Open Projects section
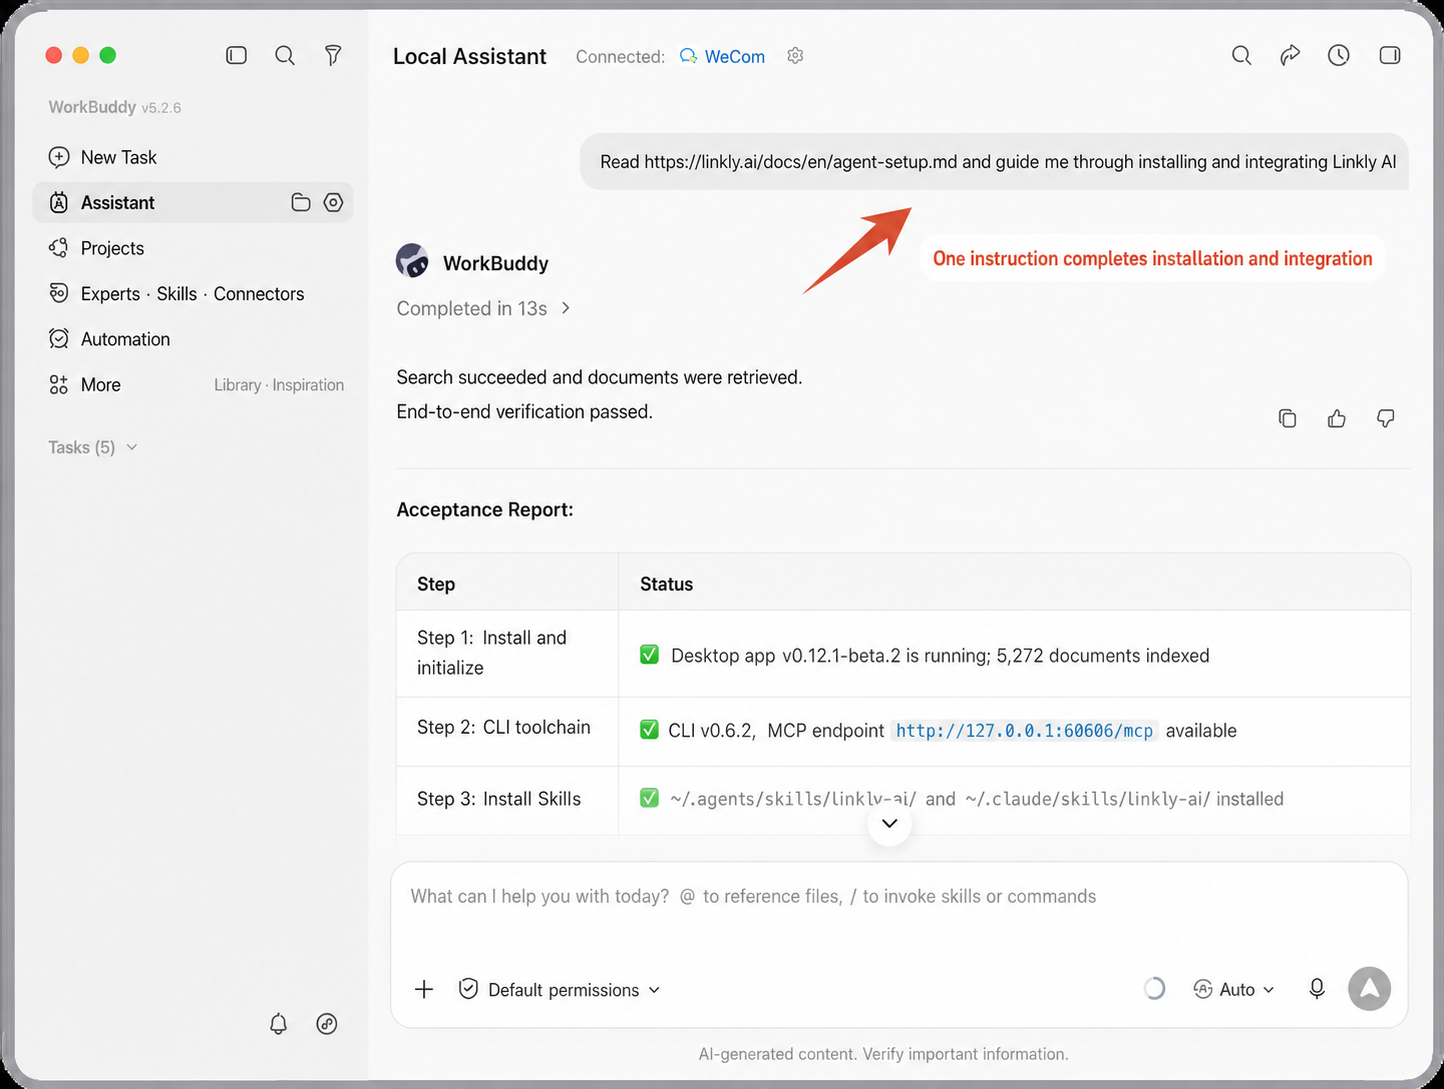Image resolution: width=1444 pixels, height=1089 pixels. [97, 248]
